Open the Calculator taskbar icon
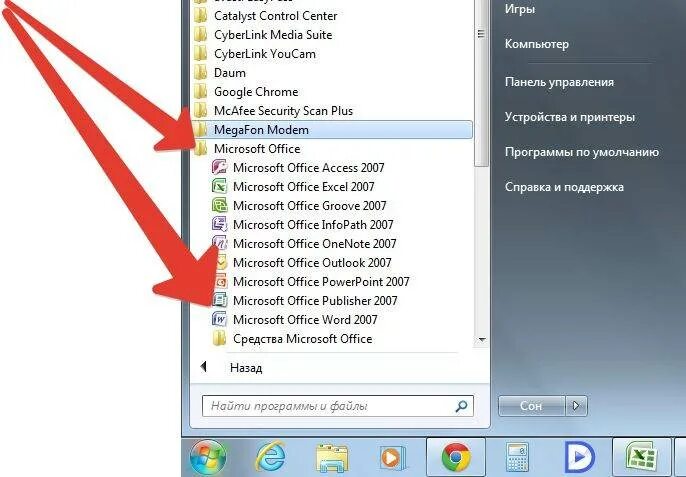Viewport: 686px width, 477px height. 518,458
